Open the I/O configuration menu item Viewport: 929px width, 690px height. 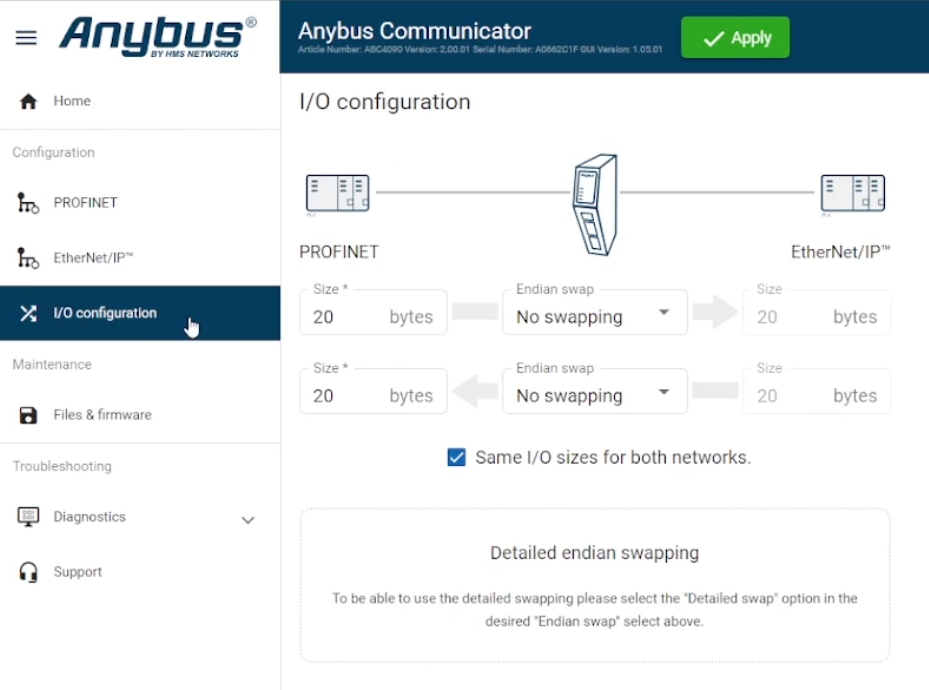pos(140,313)
